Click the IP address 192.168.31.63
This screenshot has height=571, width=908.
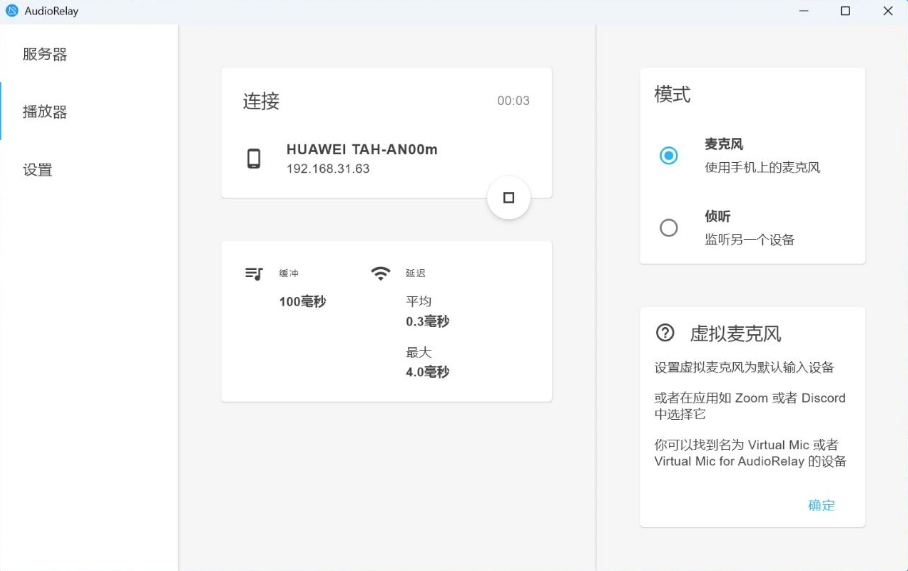point(328,169)
